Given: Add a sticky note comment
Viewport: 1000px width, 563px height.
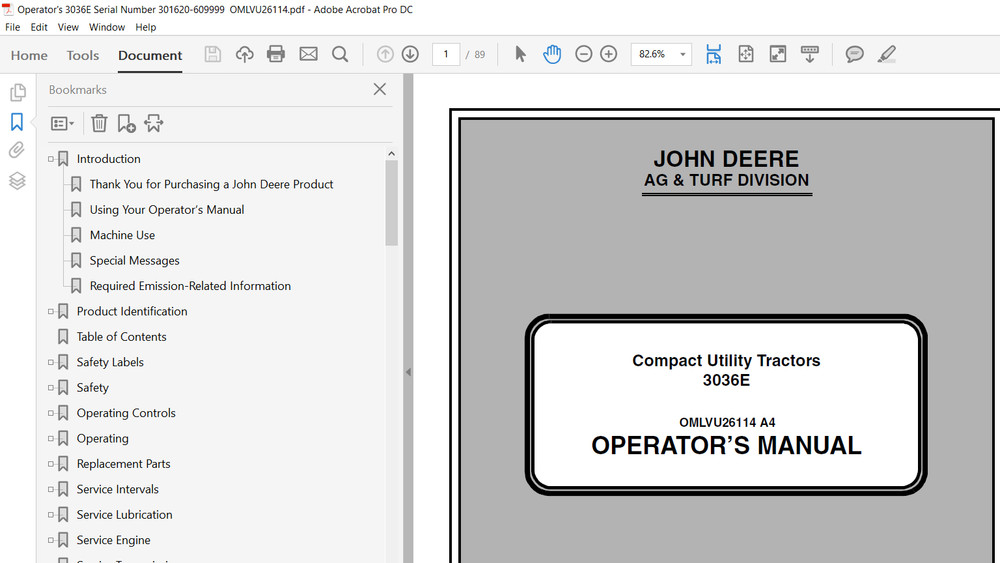Looking at the screenshot, I should pos(855,54).
